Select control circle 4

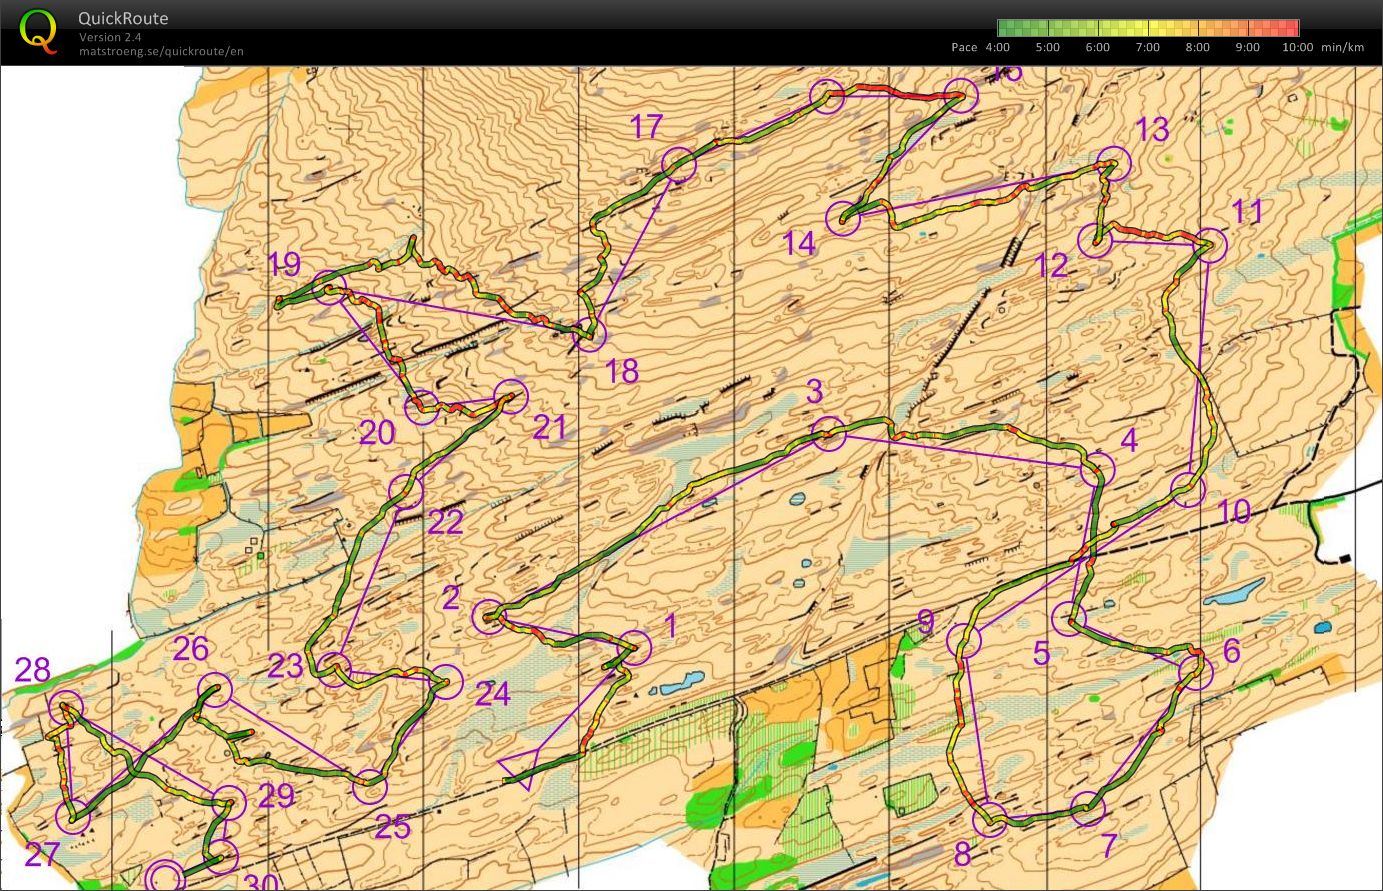[1098, 469]
